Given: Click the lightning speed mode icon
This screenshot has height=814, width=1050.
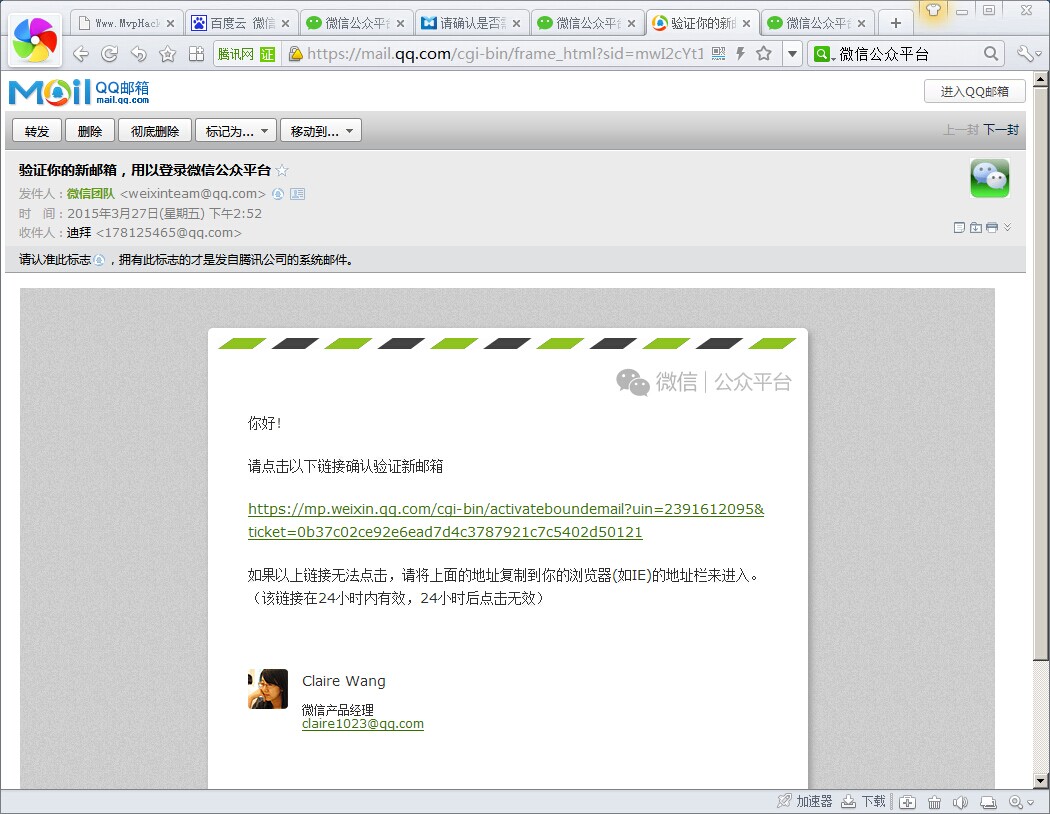Looking at the screenshot, I should click(741, 54).
